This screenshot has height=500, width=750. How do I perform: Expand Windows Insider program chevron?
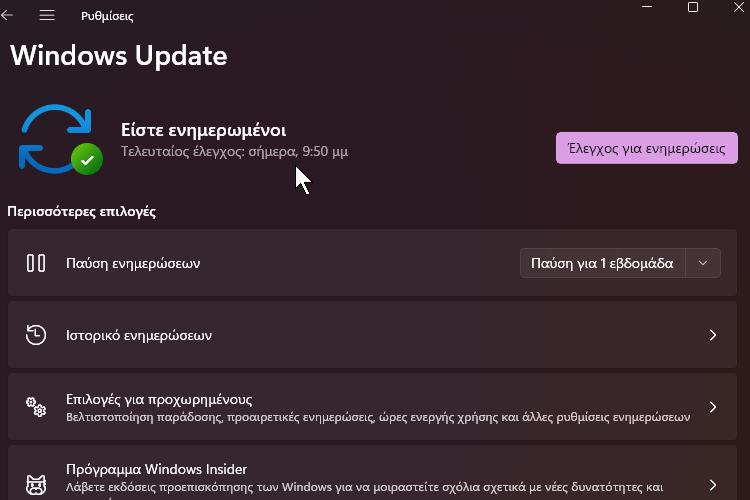[x=713, y=485]
